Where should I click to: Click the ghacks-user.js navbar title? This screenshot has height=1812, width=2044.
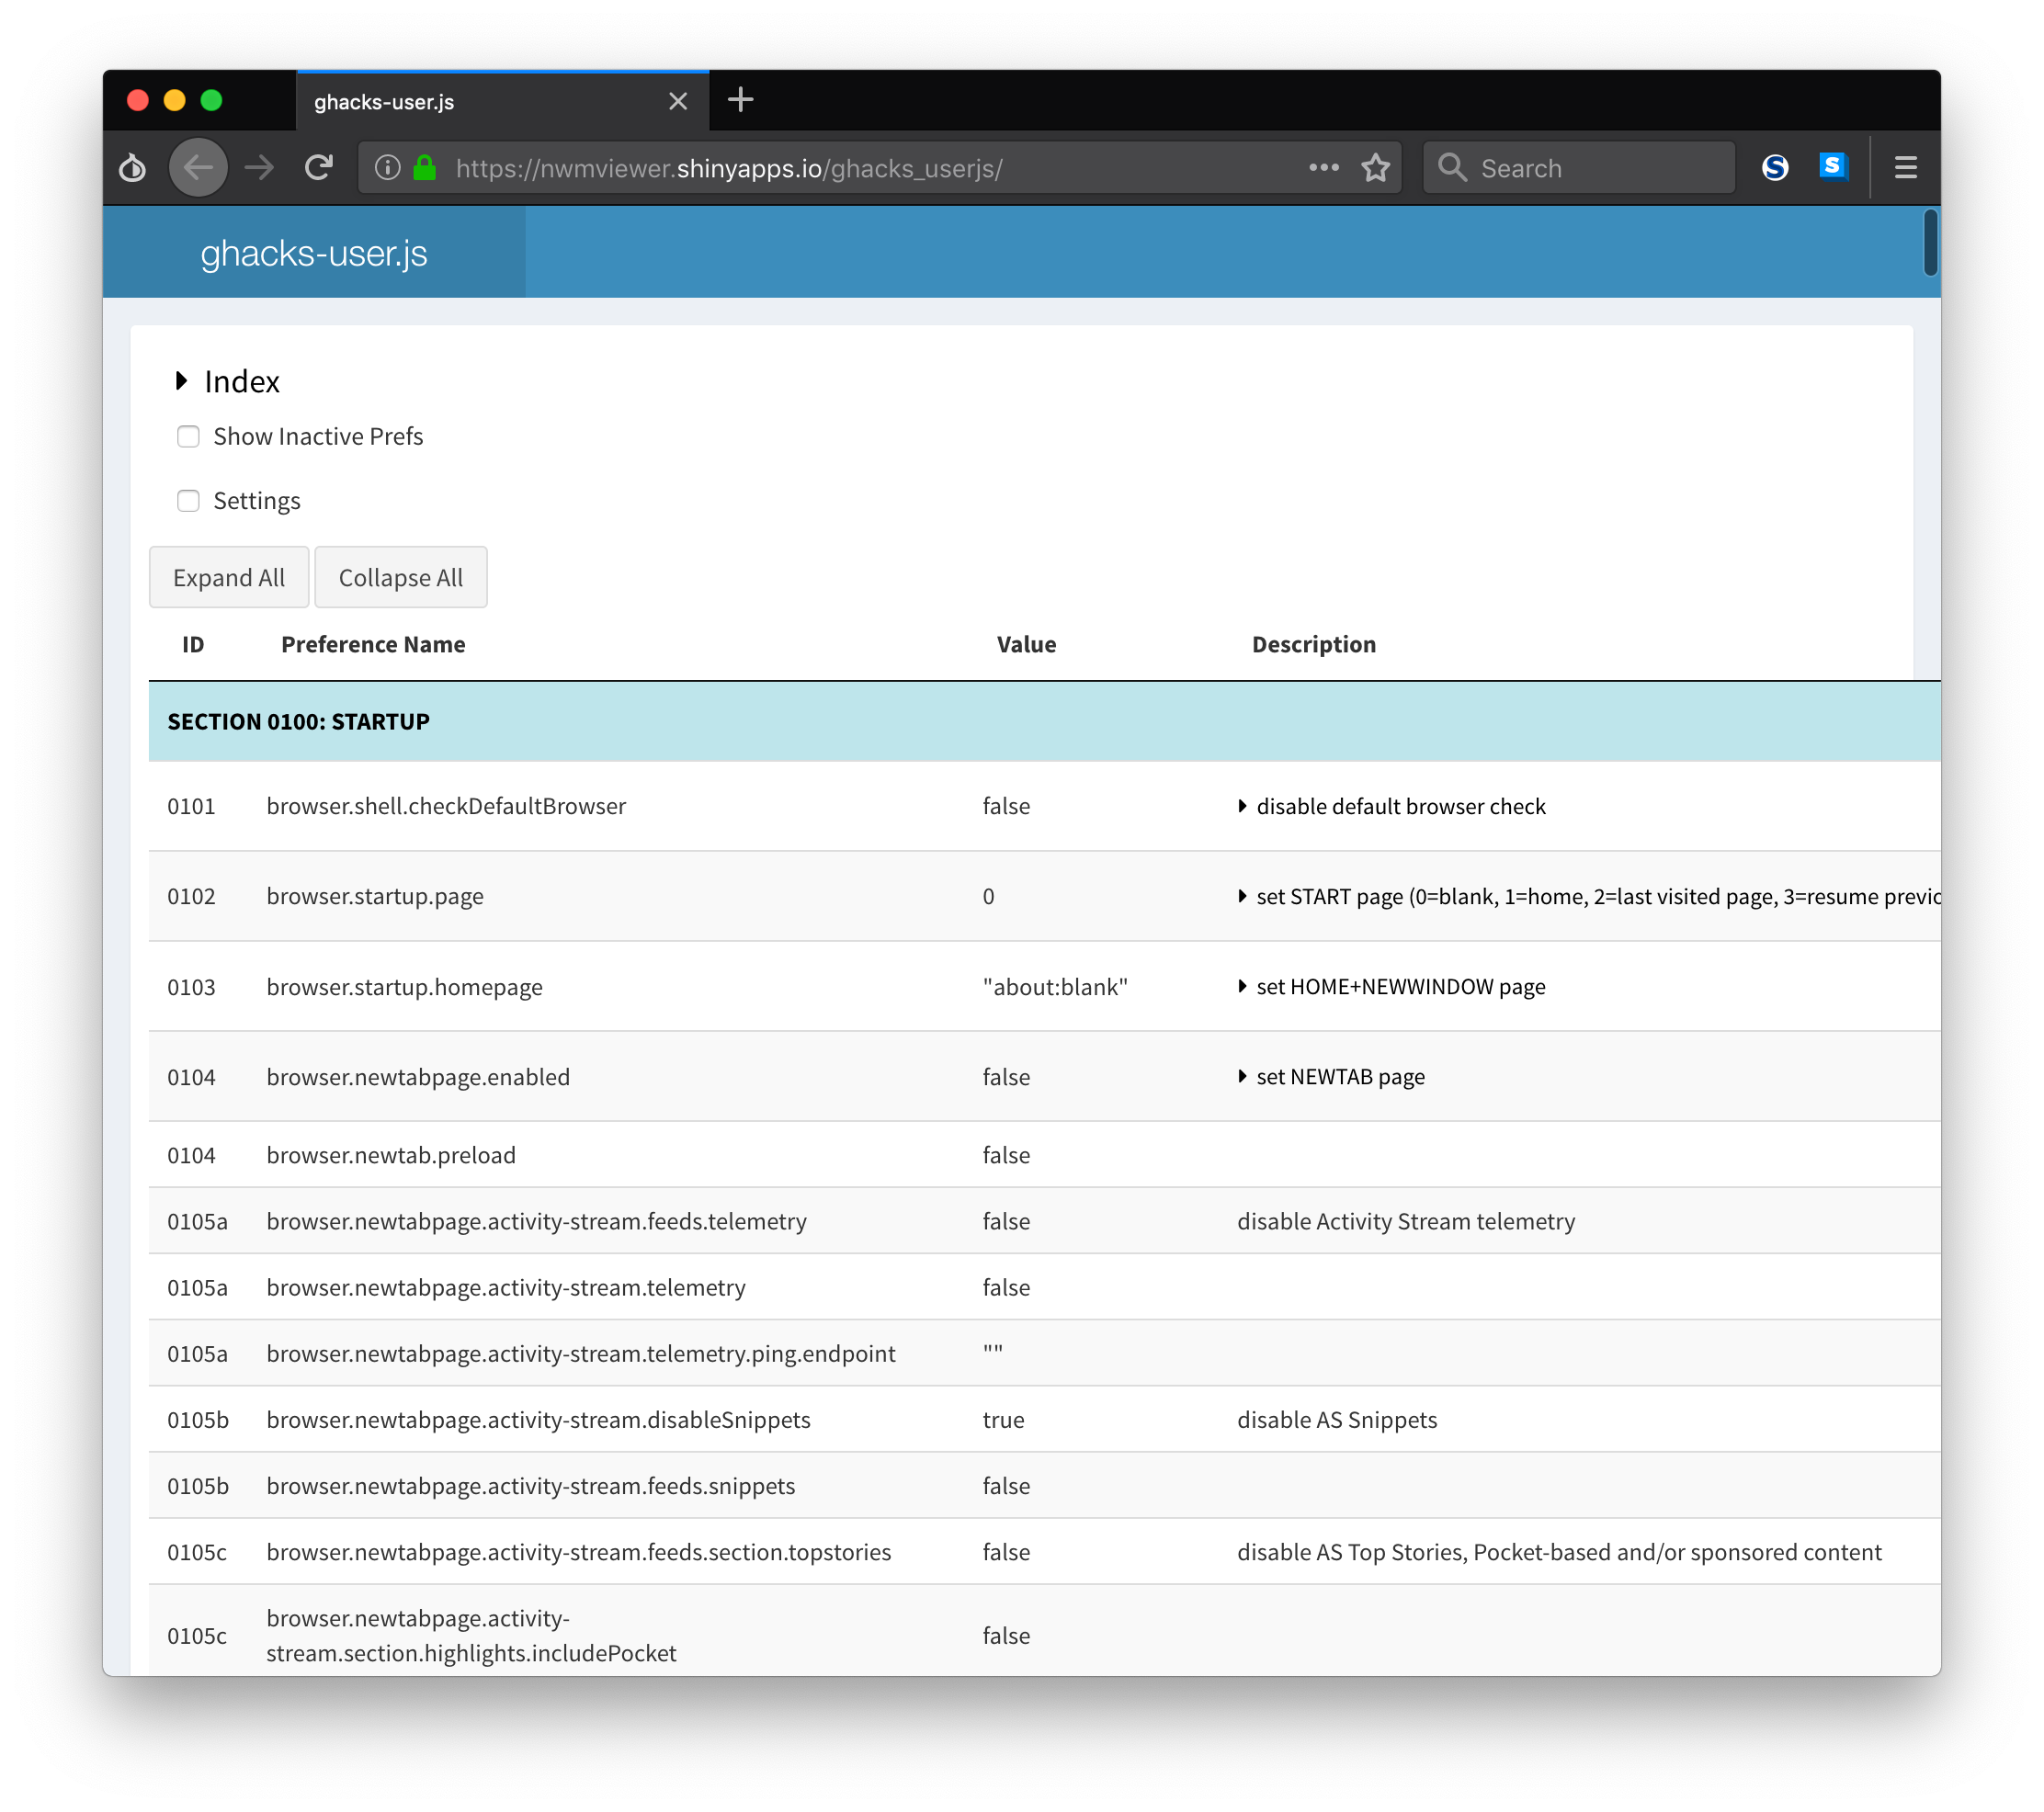tap(313, 253)
